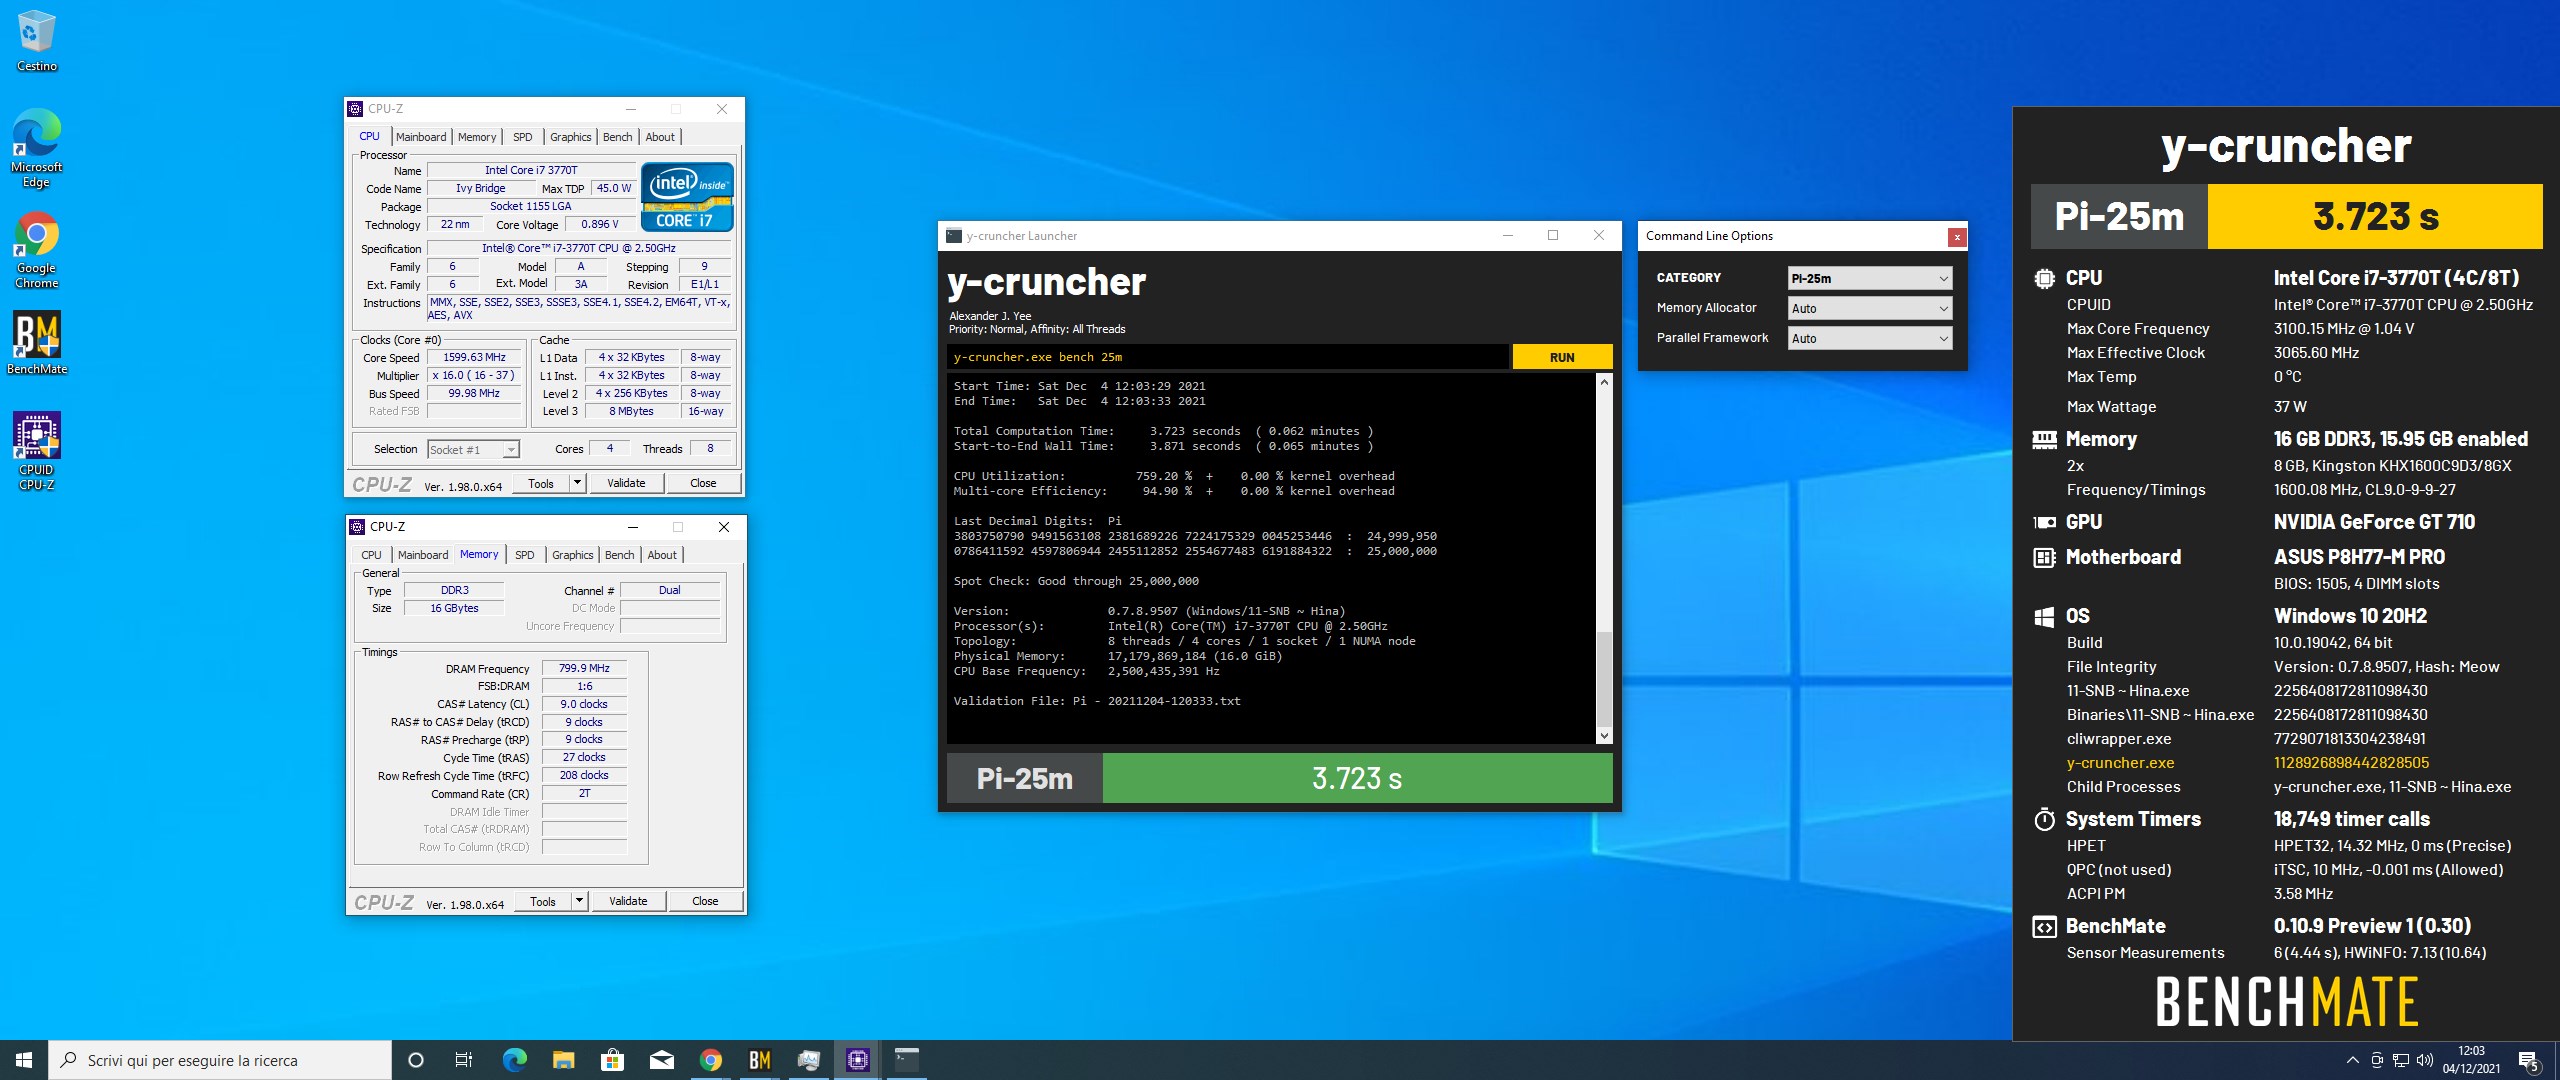Select the About tab in upper CPU-Z window
The image size is (2560, 1080).
click(x=660, y=137)
